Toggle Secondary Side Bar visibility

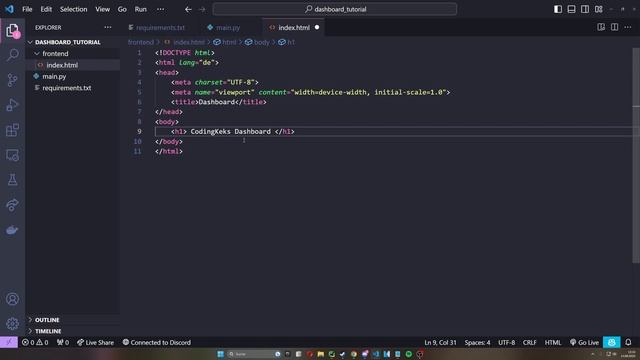pos(585,9)
